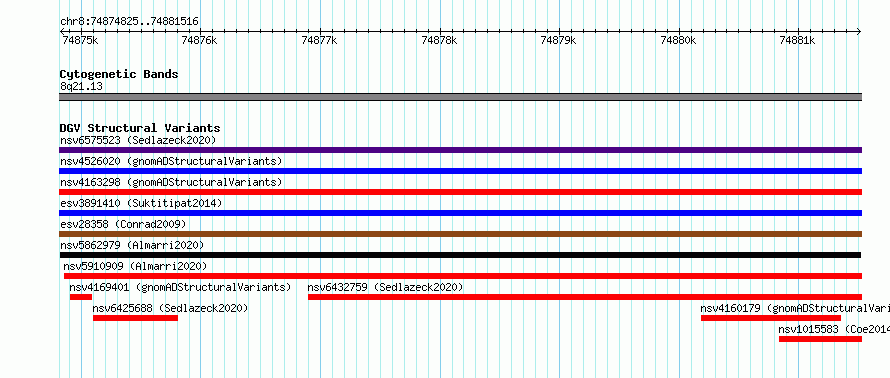Click the nsv4163298 (gnomADStructuralVariants) label
The height and width of the screenshot is (378, 890).
[171, 182]
